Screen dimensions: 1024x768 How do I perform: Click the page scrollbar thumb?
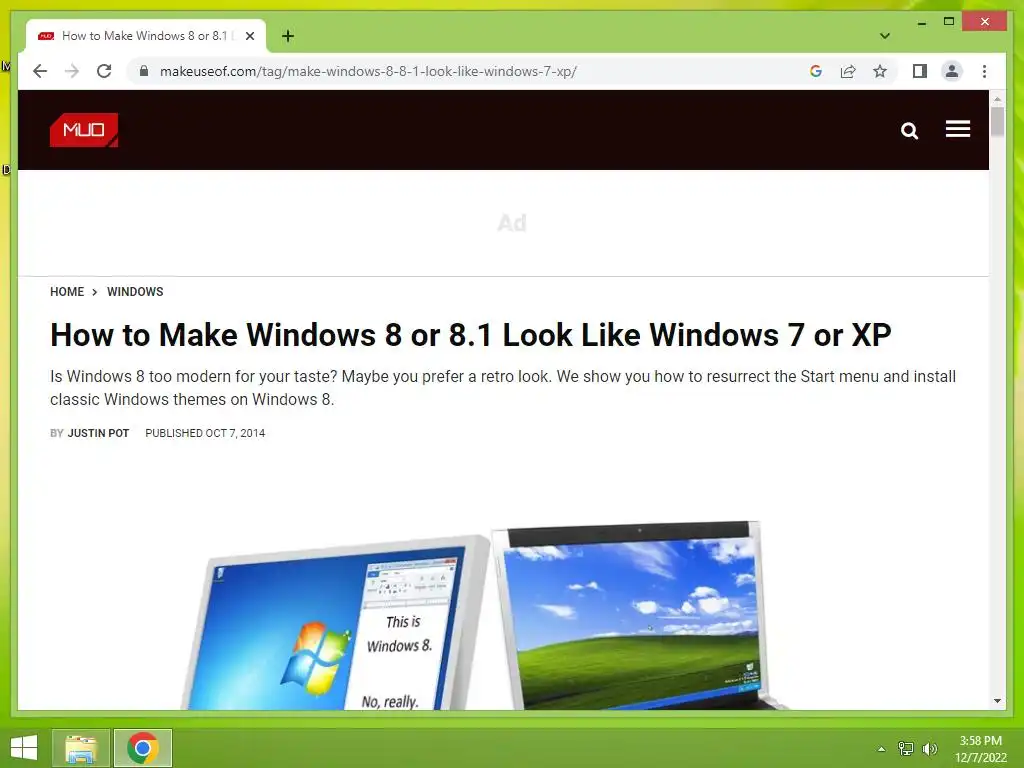pyautogui.click(x=997, y=121)
